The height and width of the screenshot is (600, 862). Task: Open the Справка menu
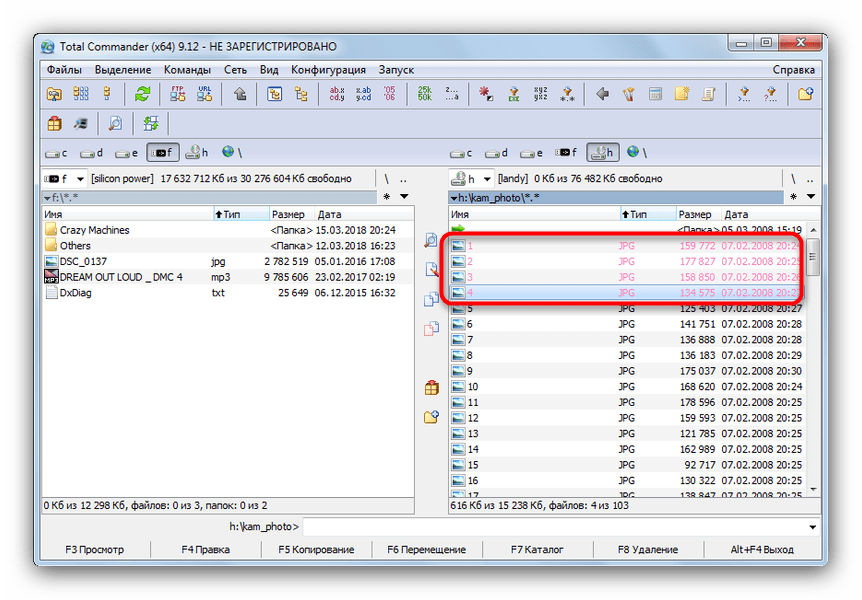pyautogui.click(x=794, y=70)
